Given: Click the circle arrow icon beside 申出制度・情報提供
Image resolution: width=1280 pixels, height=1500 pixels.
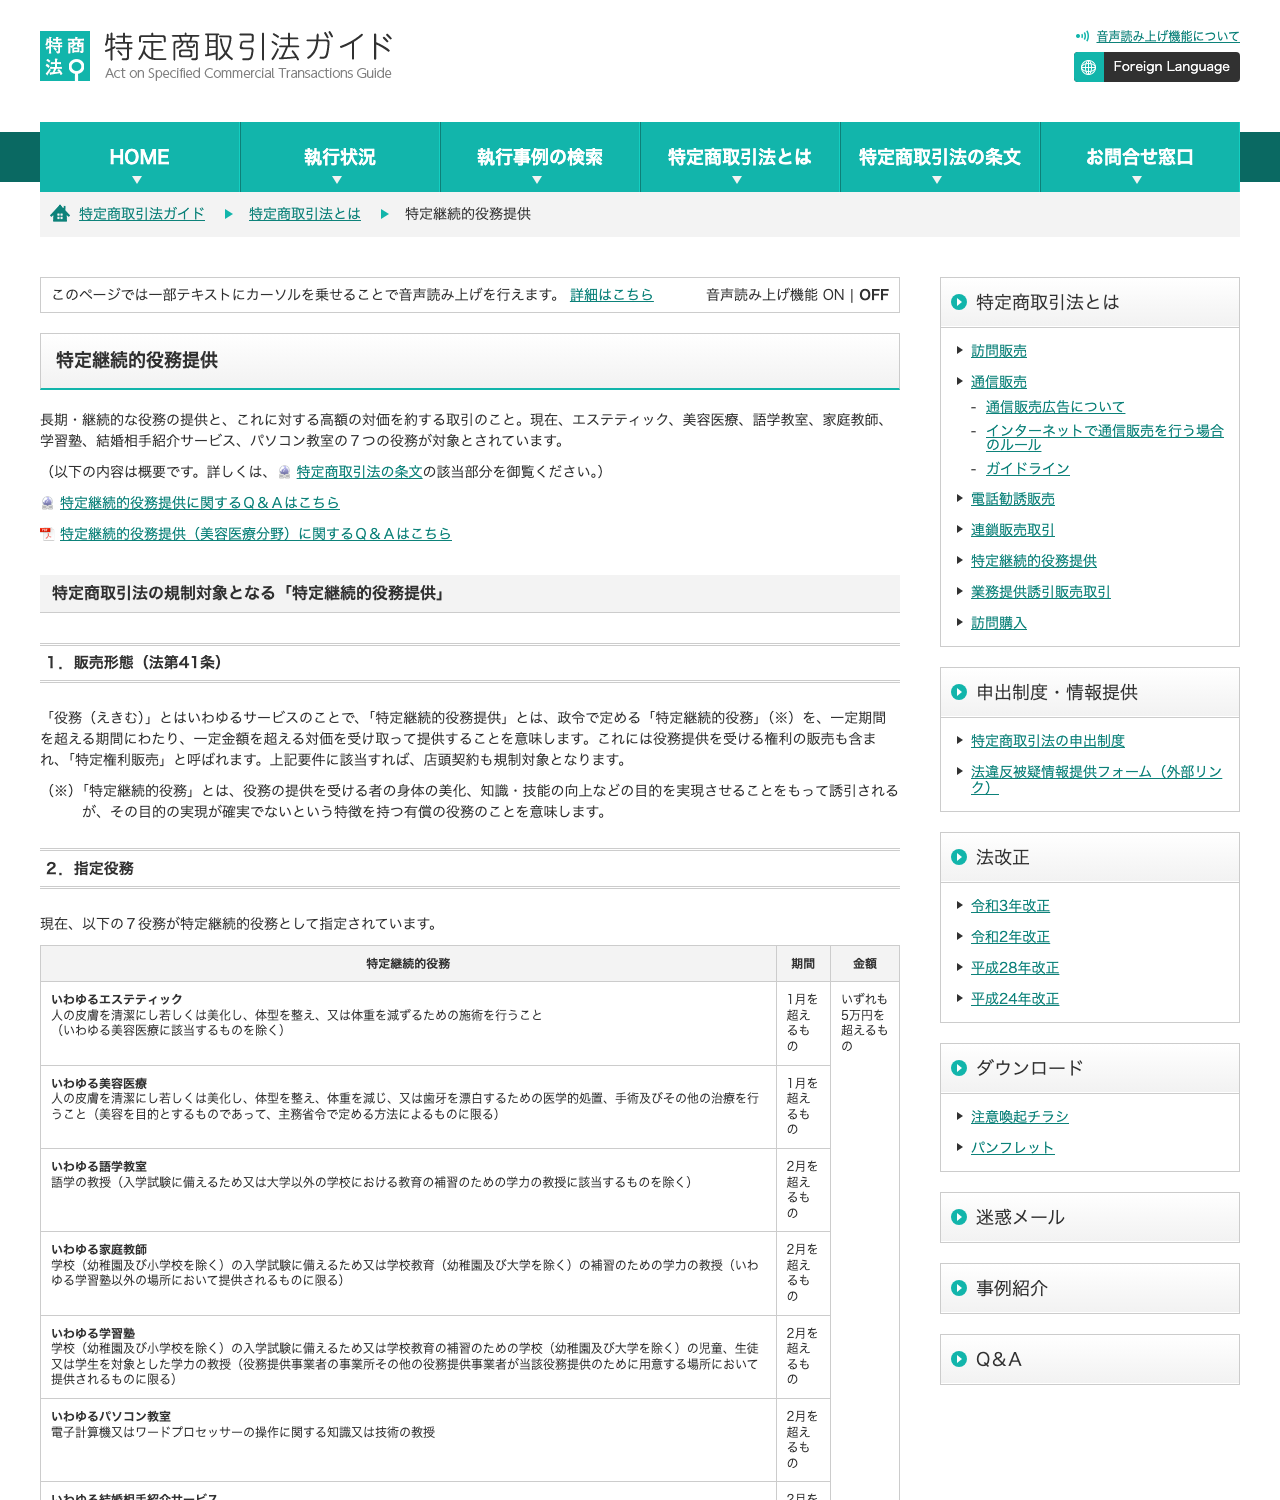Looking at the screenshot, I should tap(959, 692).
